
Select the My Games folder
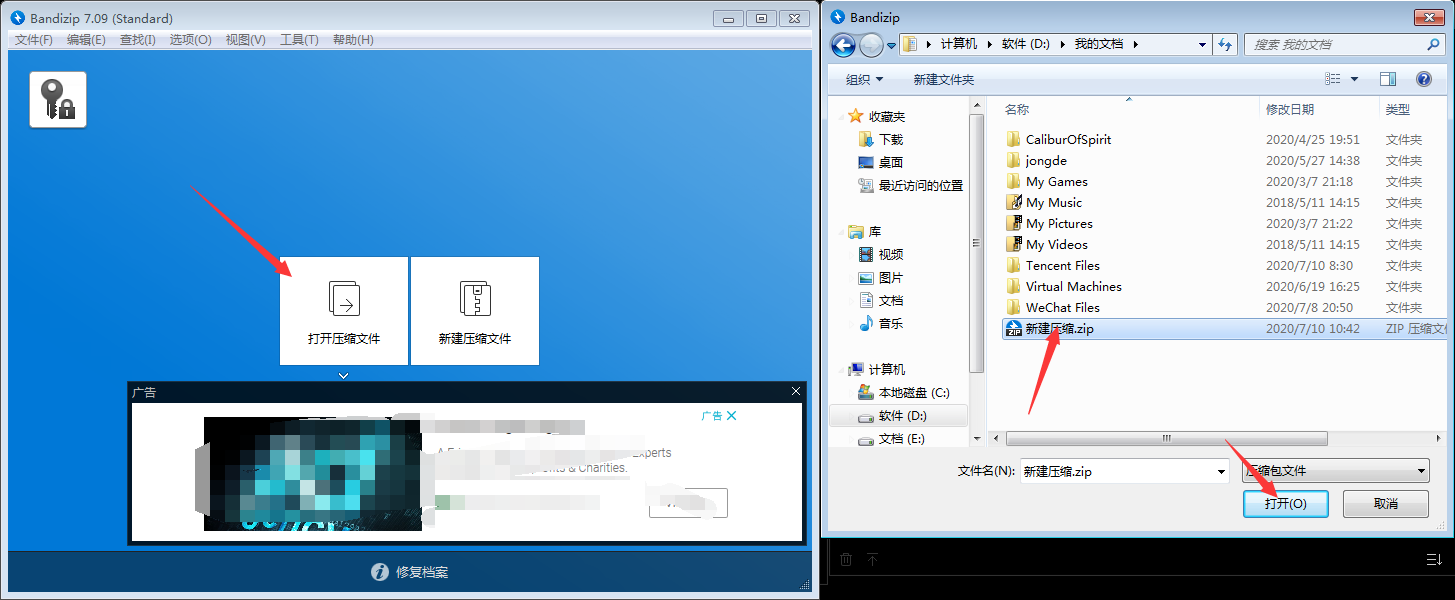[1056, 181]
